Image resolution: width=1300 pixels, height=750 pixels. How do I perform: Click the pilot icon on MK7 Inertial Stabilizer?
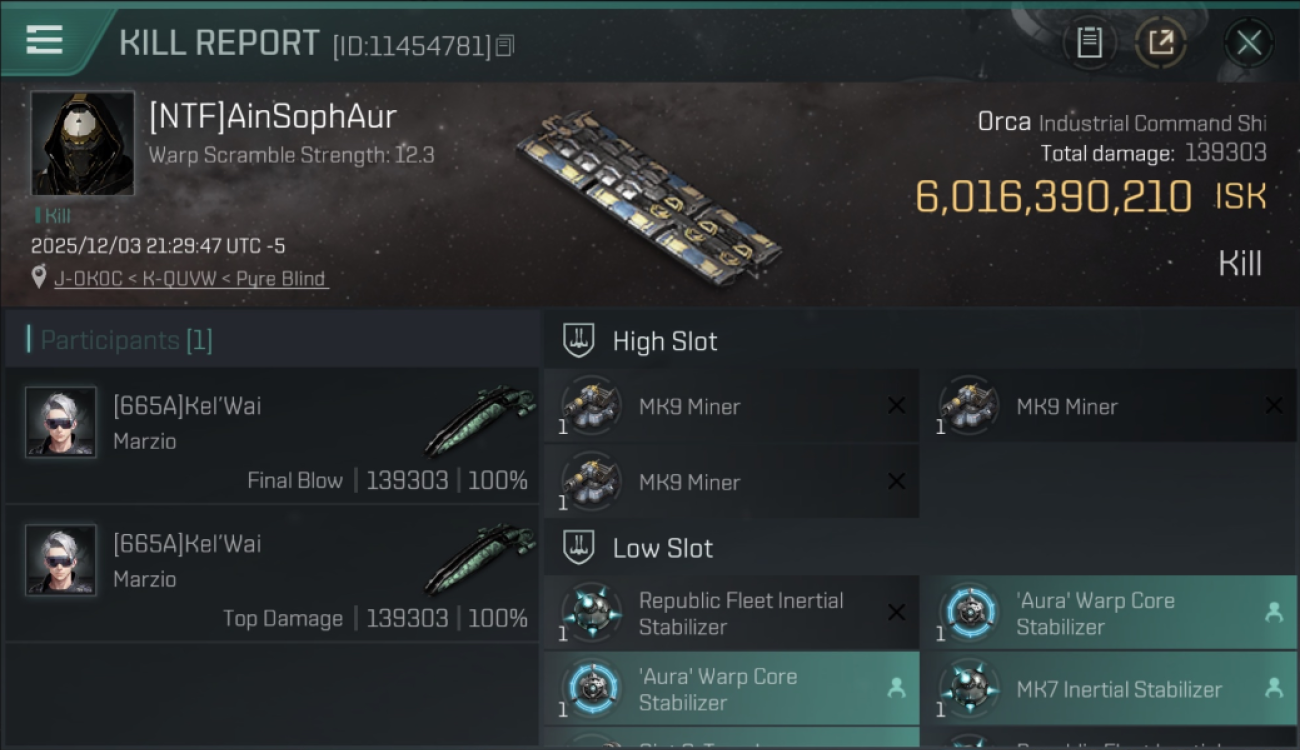coord(1273,688)
